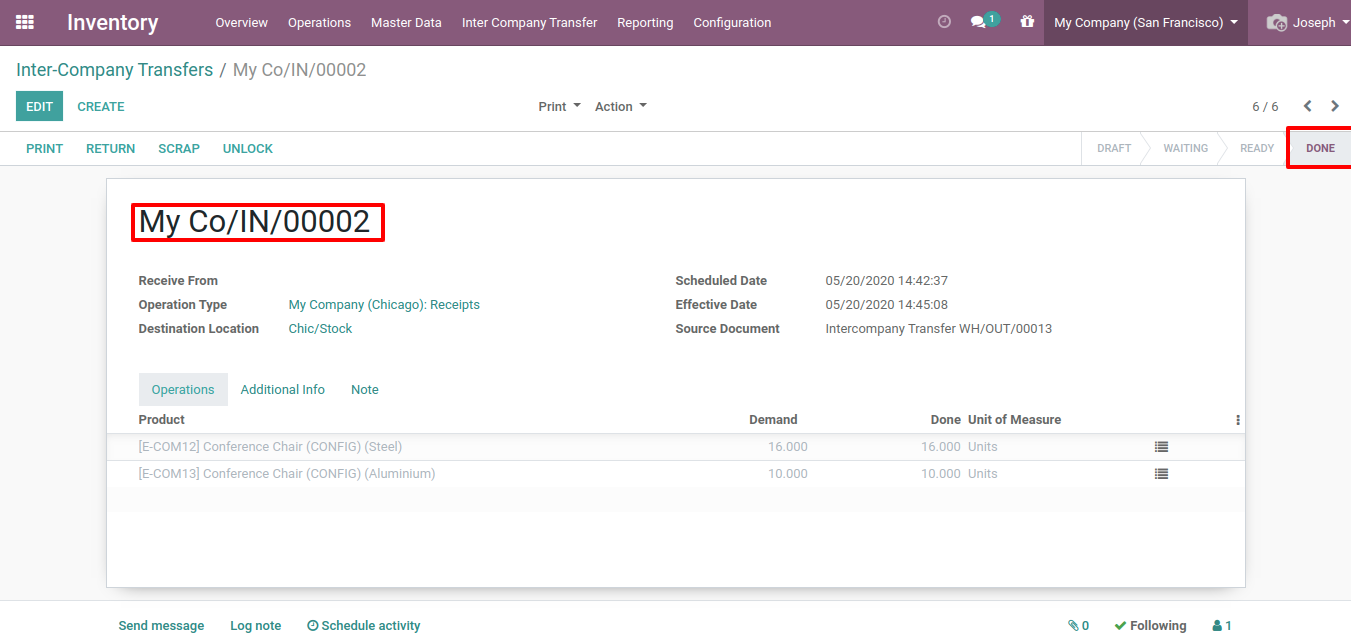Go to previous record arrow
This screenshot has width=1351, height=640.
[x=1307, y=106]
